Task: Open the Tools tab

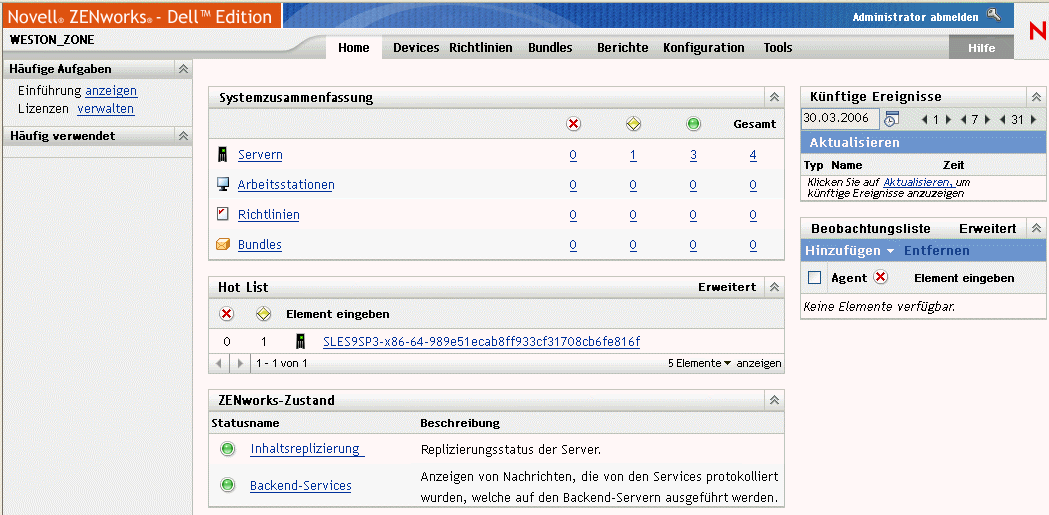Action: [x=778, y=47]
